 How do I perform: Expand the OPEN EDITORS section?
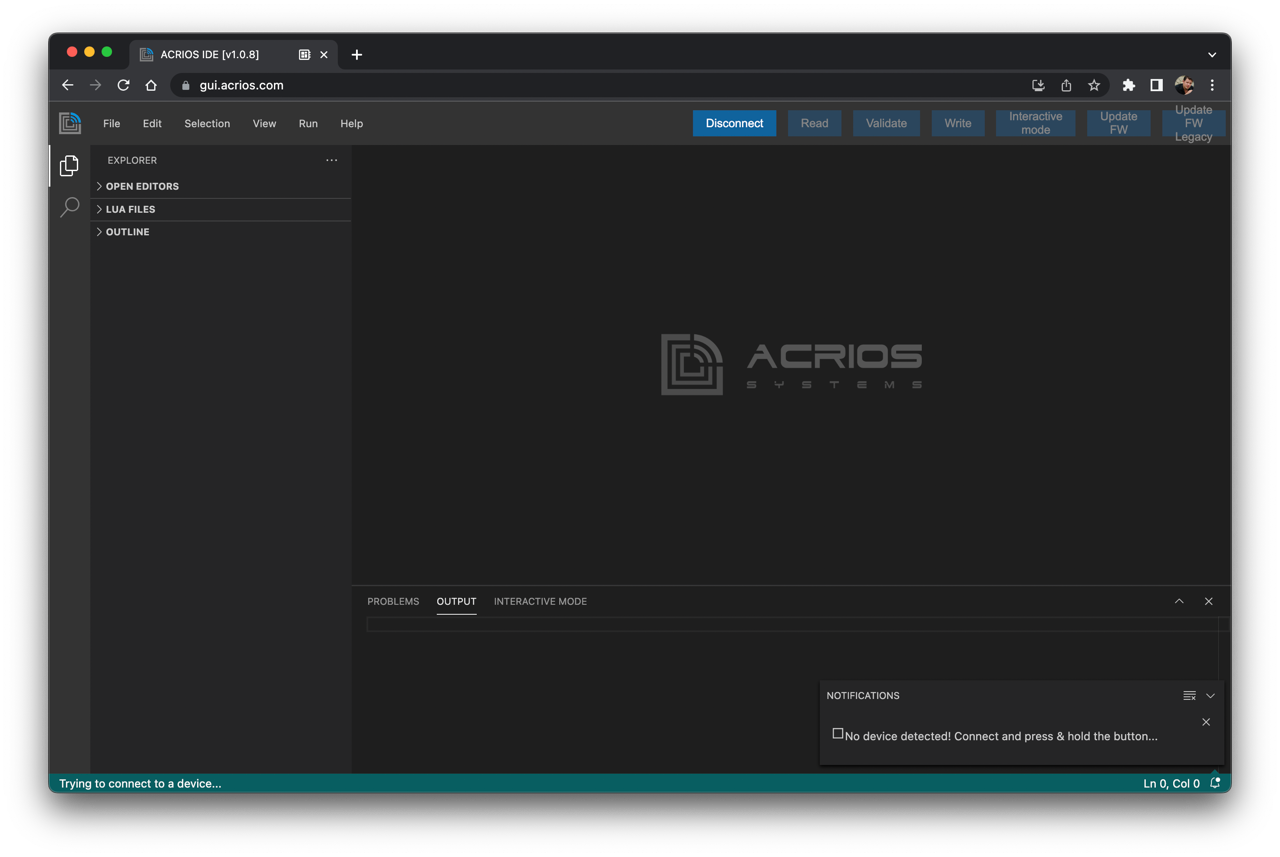pos(221,186)
